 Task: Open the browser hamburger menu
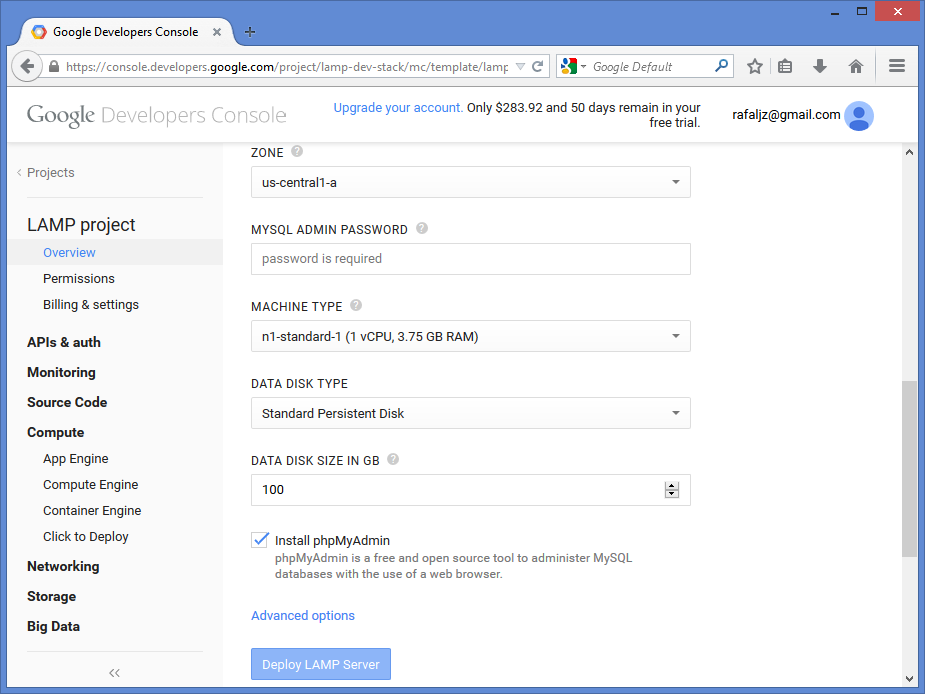click(x=897, y=66)
